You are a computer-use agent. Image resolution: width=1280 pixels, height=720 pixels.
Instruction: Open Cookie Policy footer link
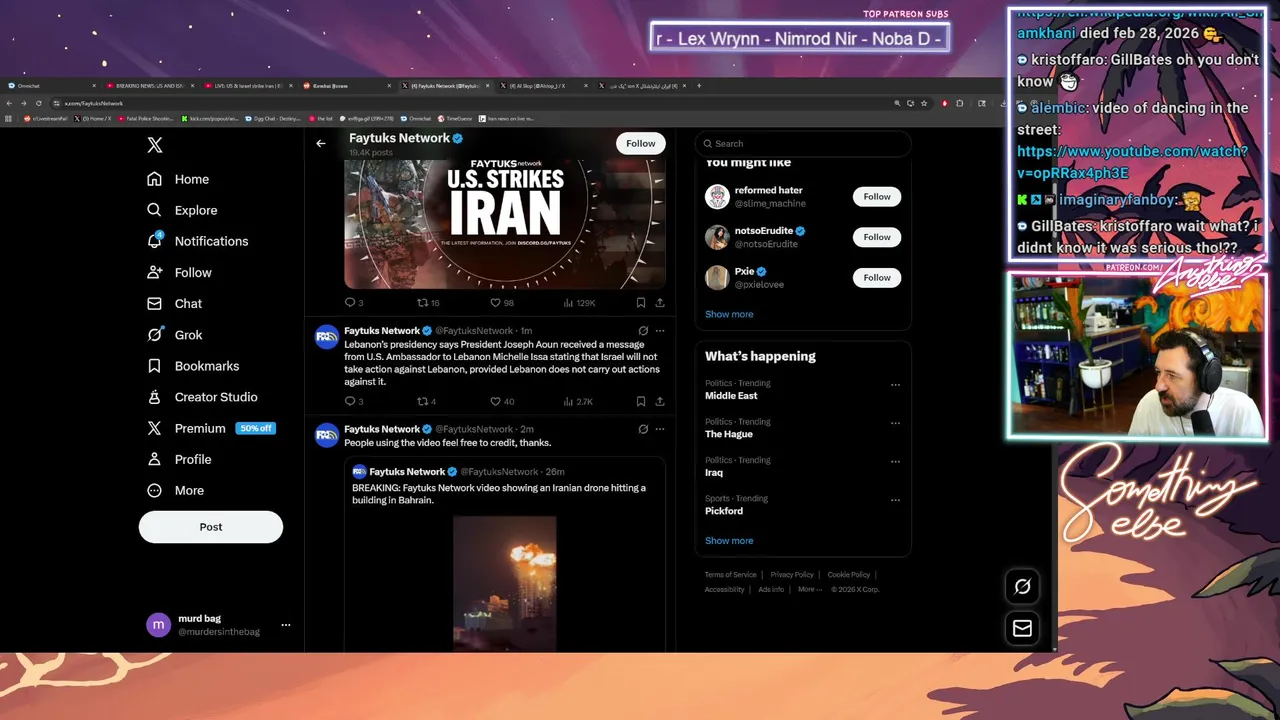point(849,575)
